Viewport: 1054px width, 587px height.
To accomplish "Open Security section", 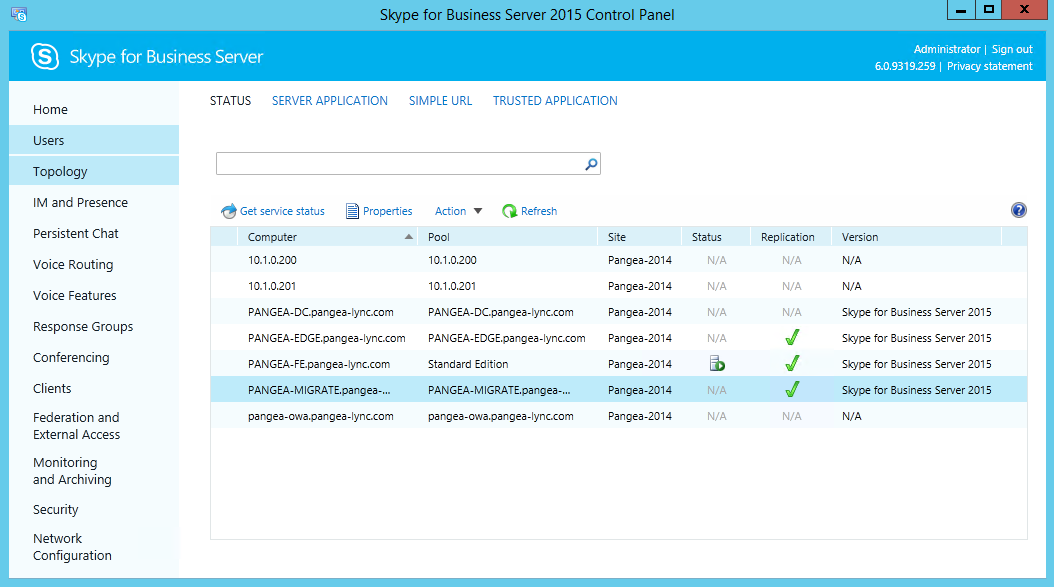I will tap(94, 510).
